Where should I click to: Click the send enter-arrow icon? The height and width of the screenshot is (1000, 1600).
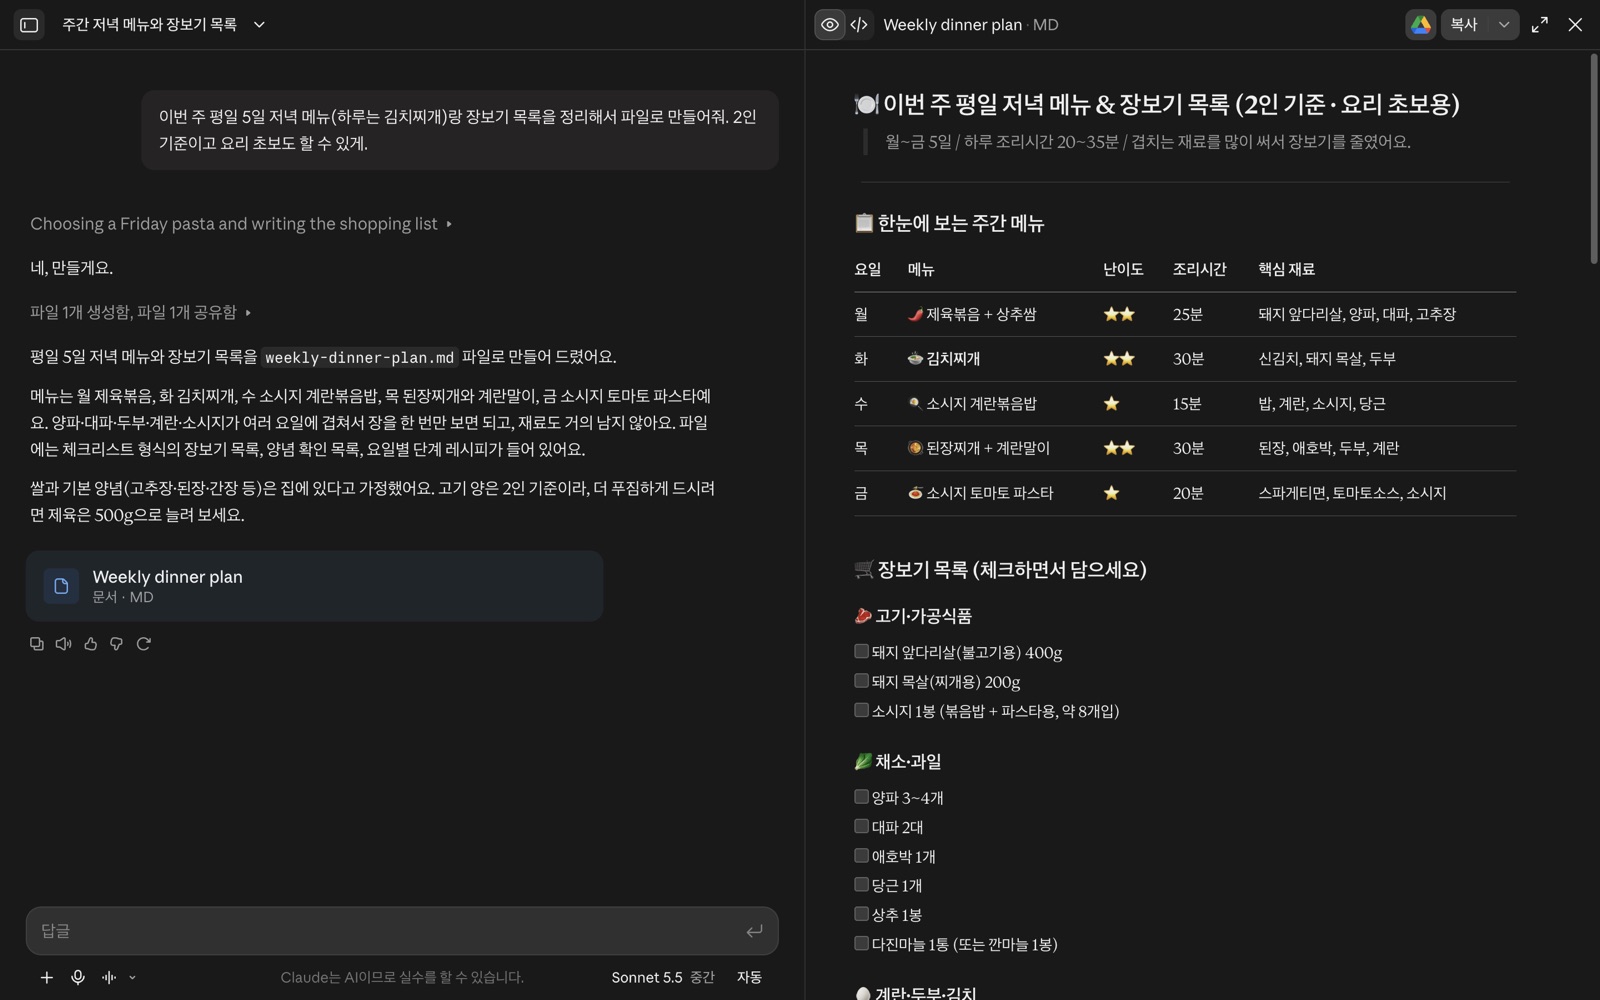point(754,931)
